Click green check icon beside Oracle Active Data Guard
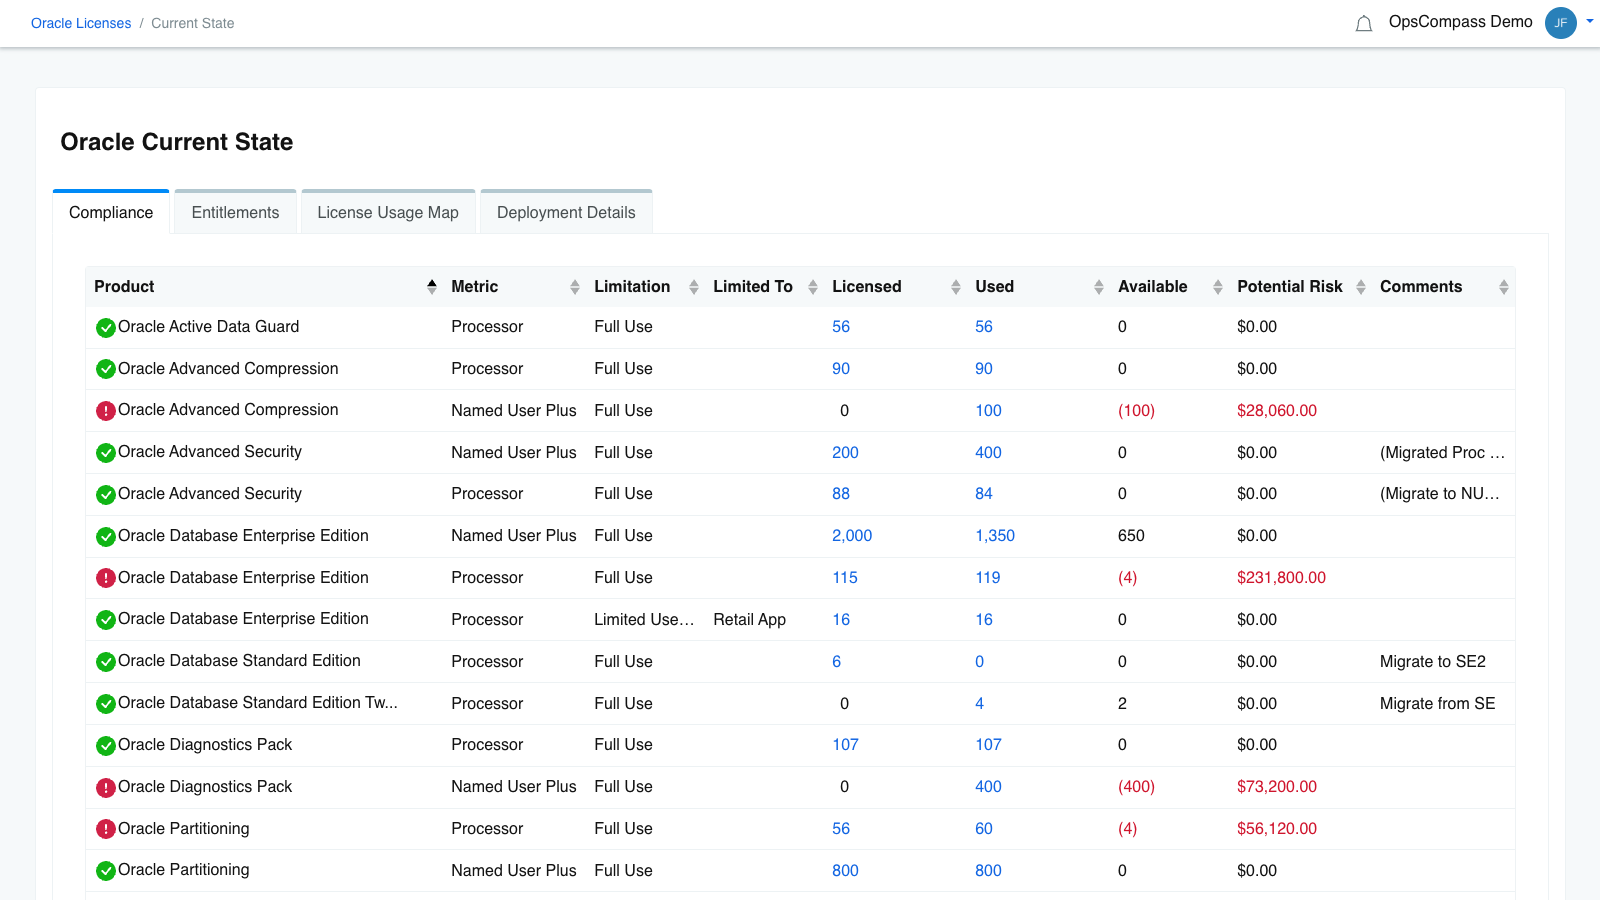 coord(105,327)
